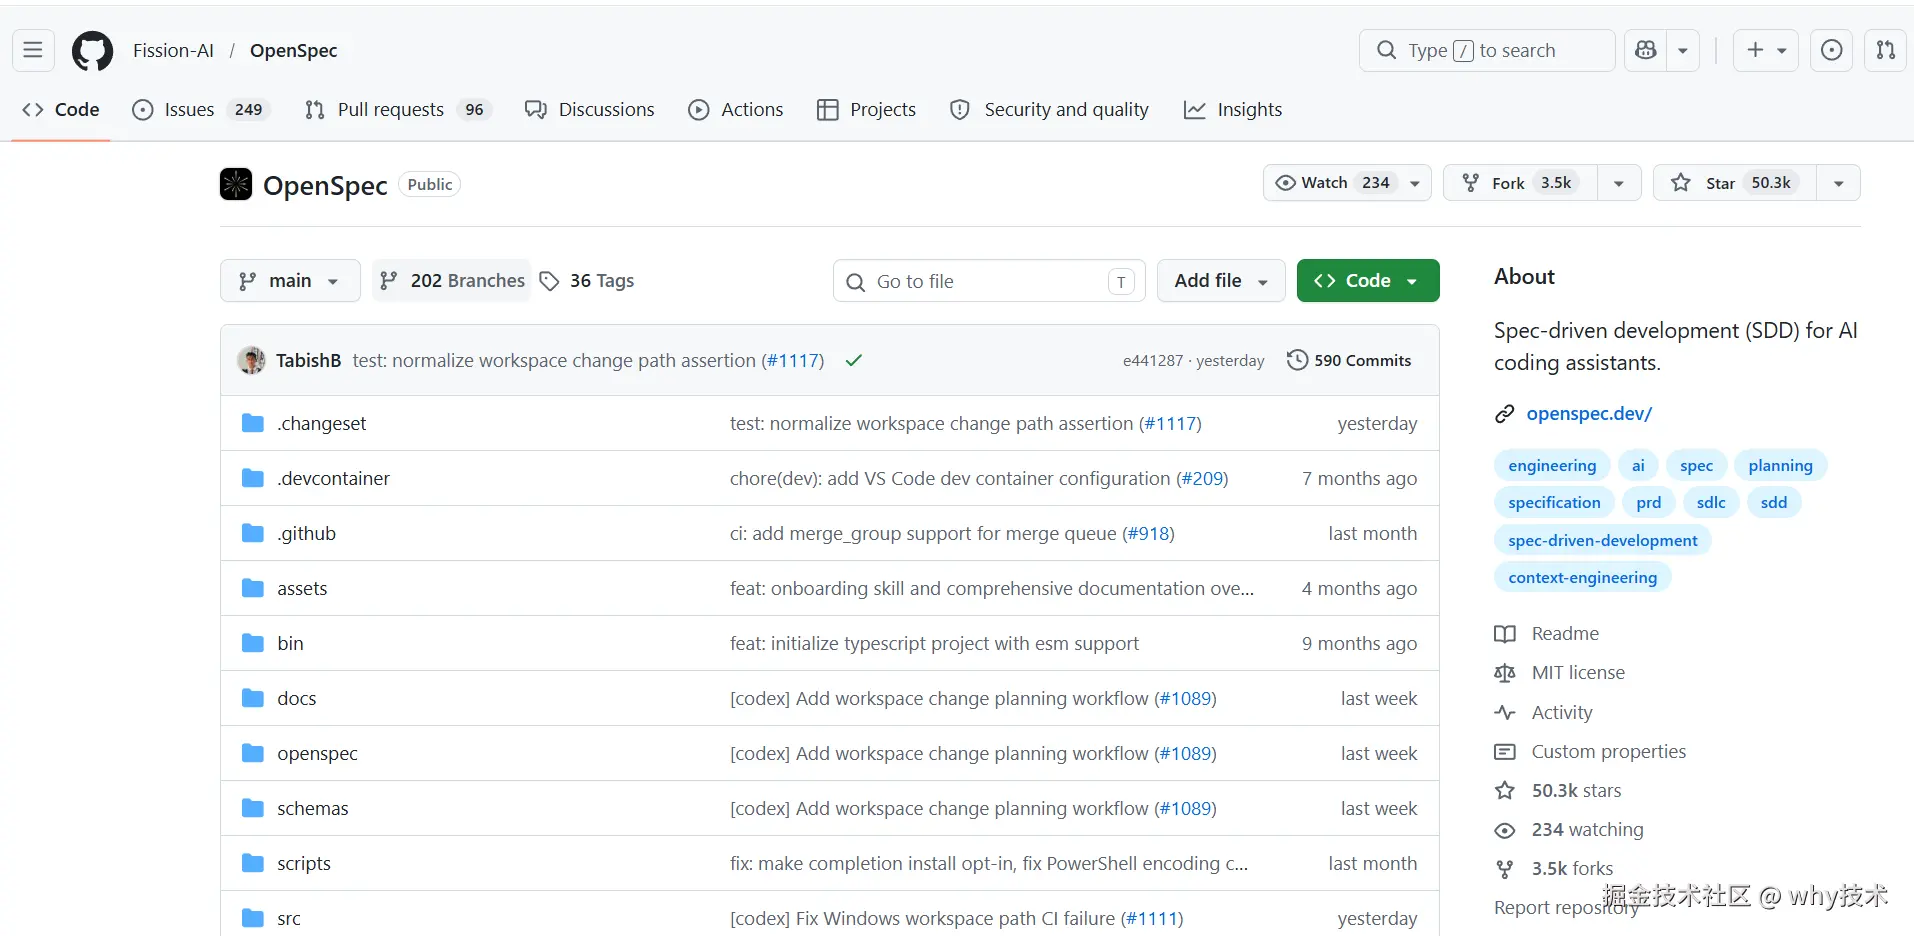The image size is (1914, 936).
Task: Click TabishB's avatar in the commit row
Action: click(251, 360)
